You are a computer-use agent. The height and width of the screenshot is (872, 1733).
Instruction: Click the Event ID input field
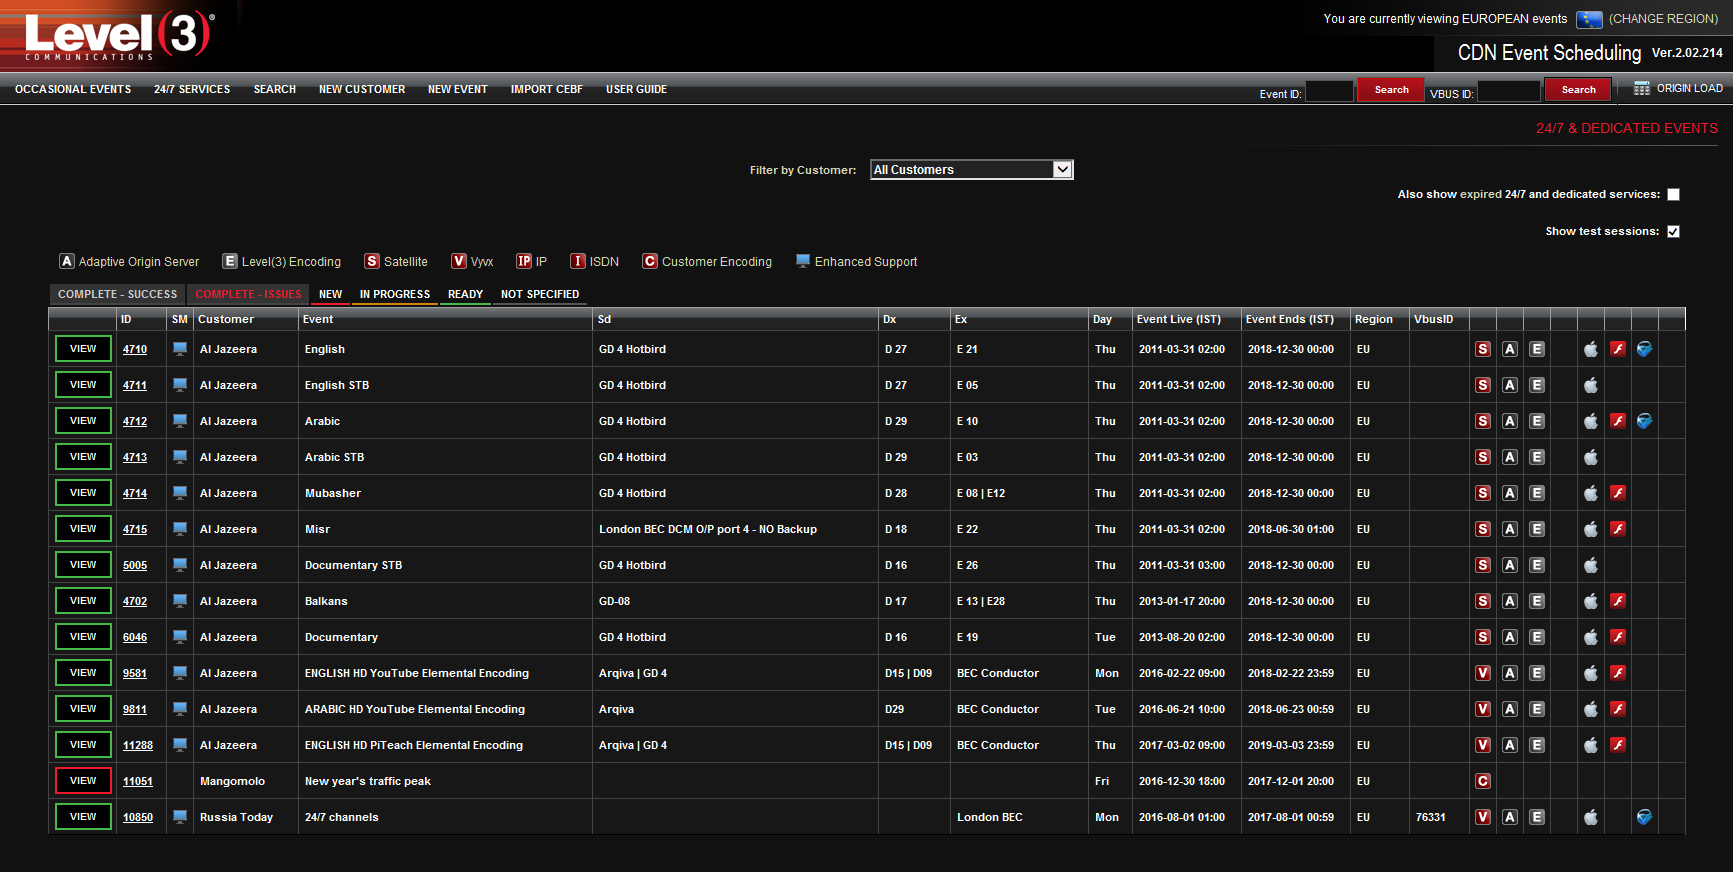click(1329, 91)
